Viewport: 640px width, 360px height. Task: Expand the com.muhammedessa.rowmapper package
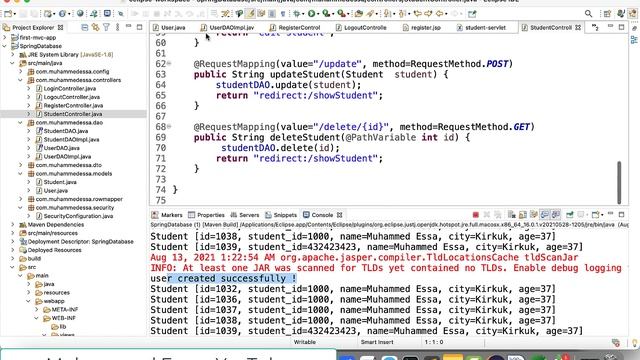[21, 199]
